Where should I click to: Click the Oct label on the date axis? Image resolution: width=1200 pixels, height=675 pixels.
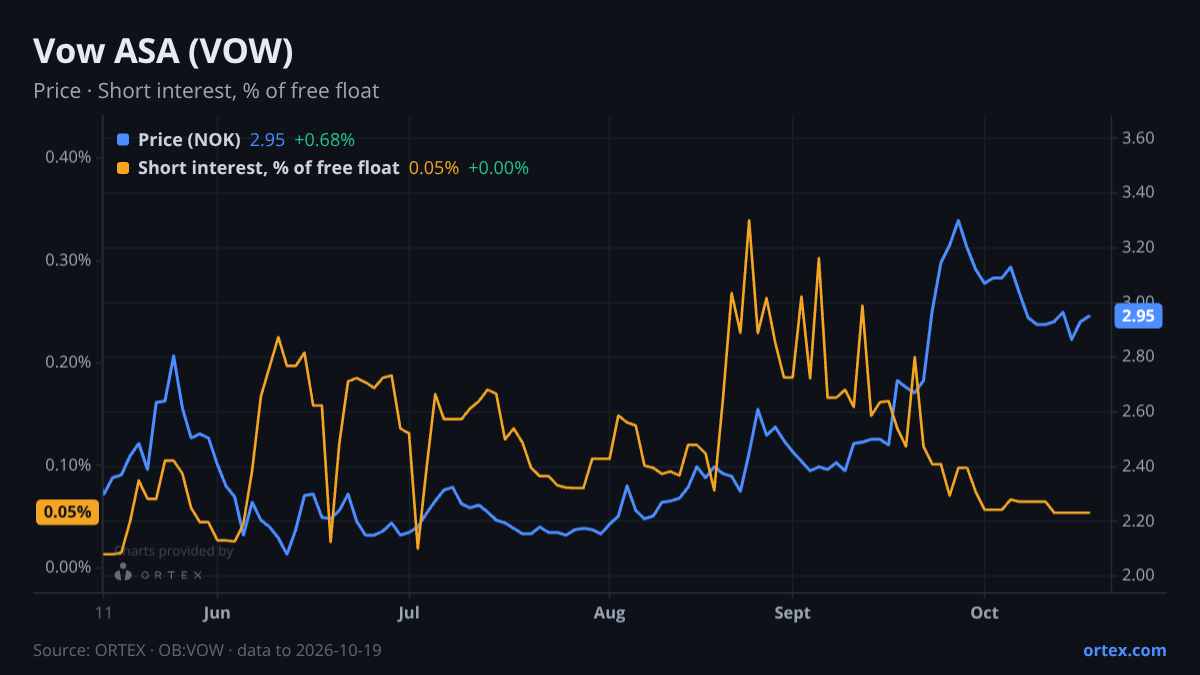click(x=985, y=613)
